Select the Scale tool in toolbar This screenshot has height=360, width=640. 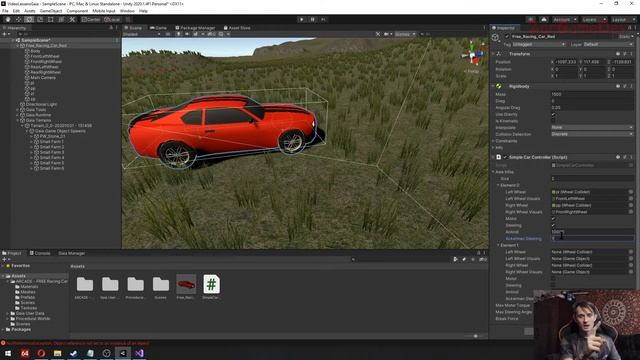coord(40,19)
